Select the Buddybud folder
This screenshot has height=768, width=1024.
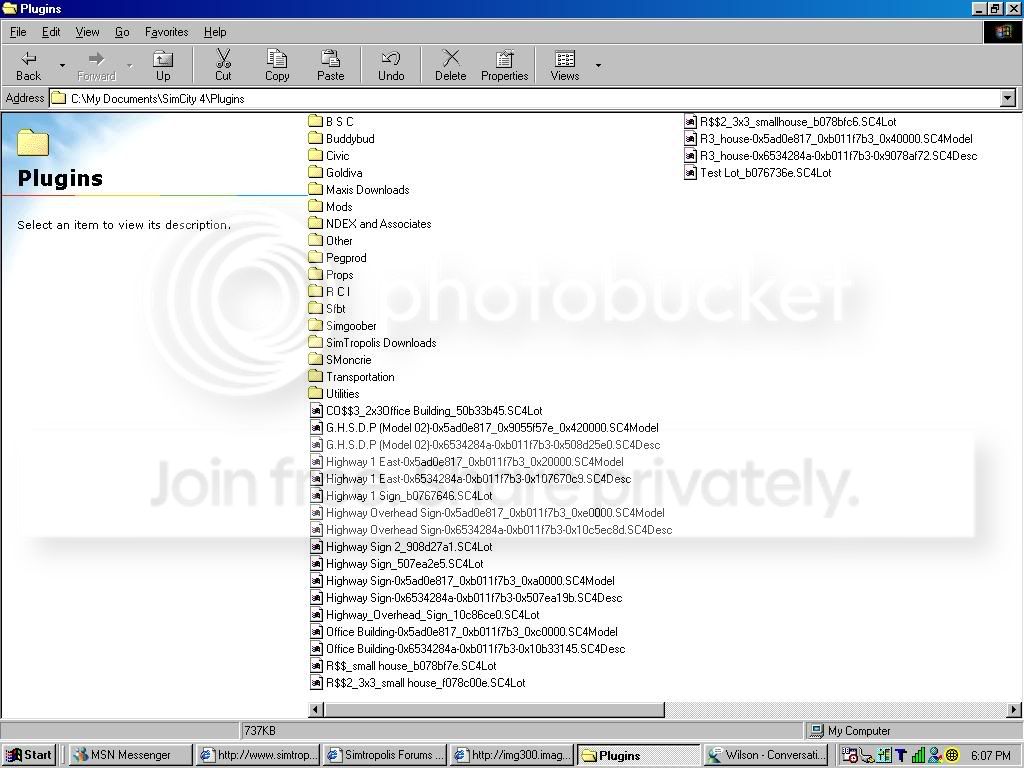pos(341,138)
